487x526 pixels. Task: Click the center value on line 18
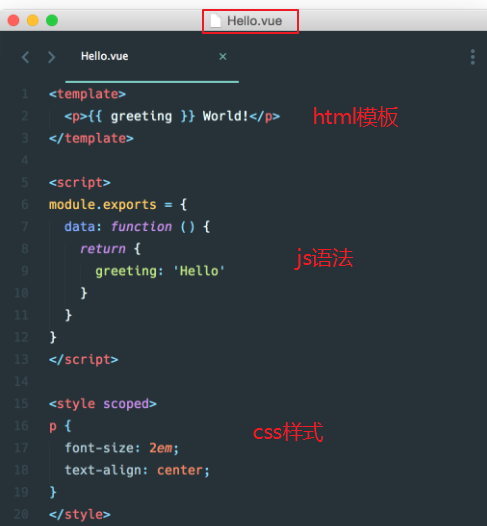180,470
